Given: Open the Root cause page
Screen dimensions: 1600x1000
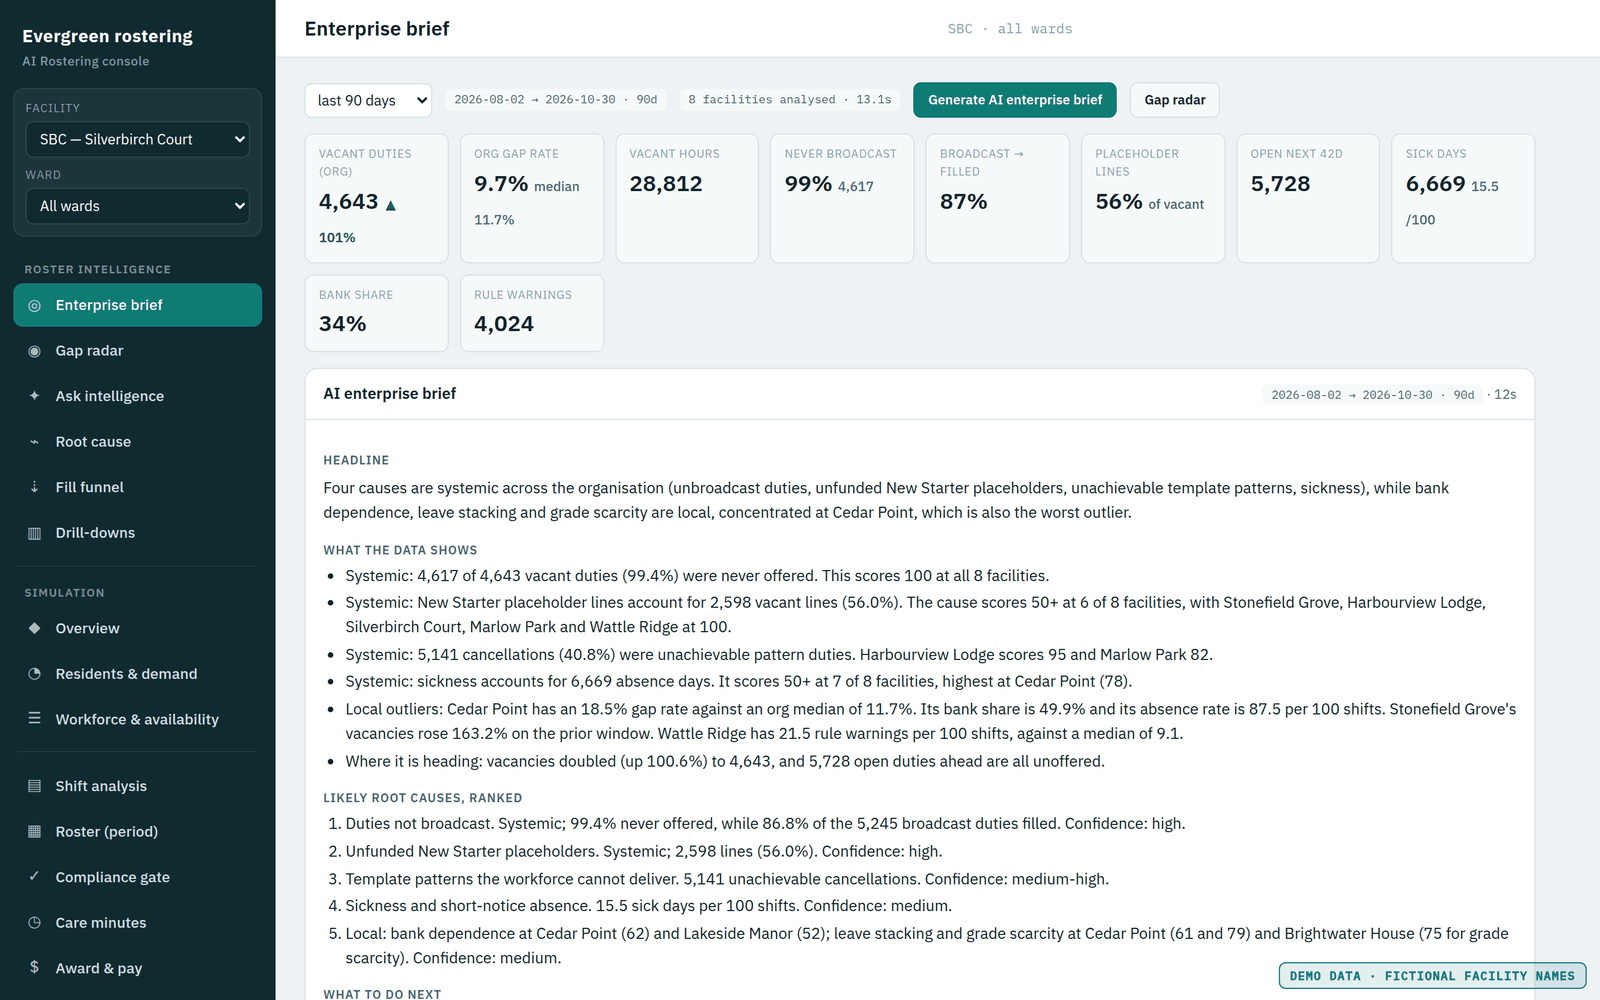Looking at the screenshot, I should pos(137,442).
